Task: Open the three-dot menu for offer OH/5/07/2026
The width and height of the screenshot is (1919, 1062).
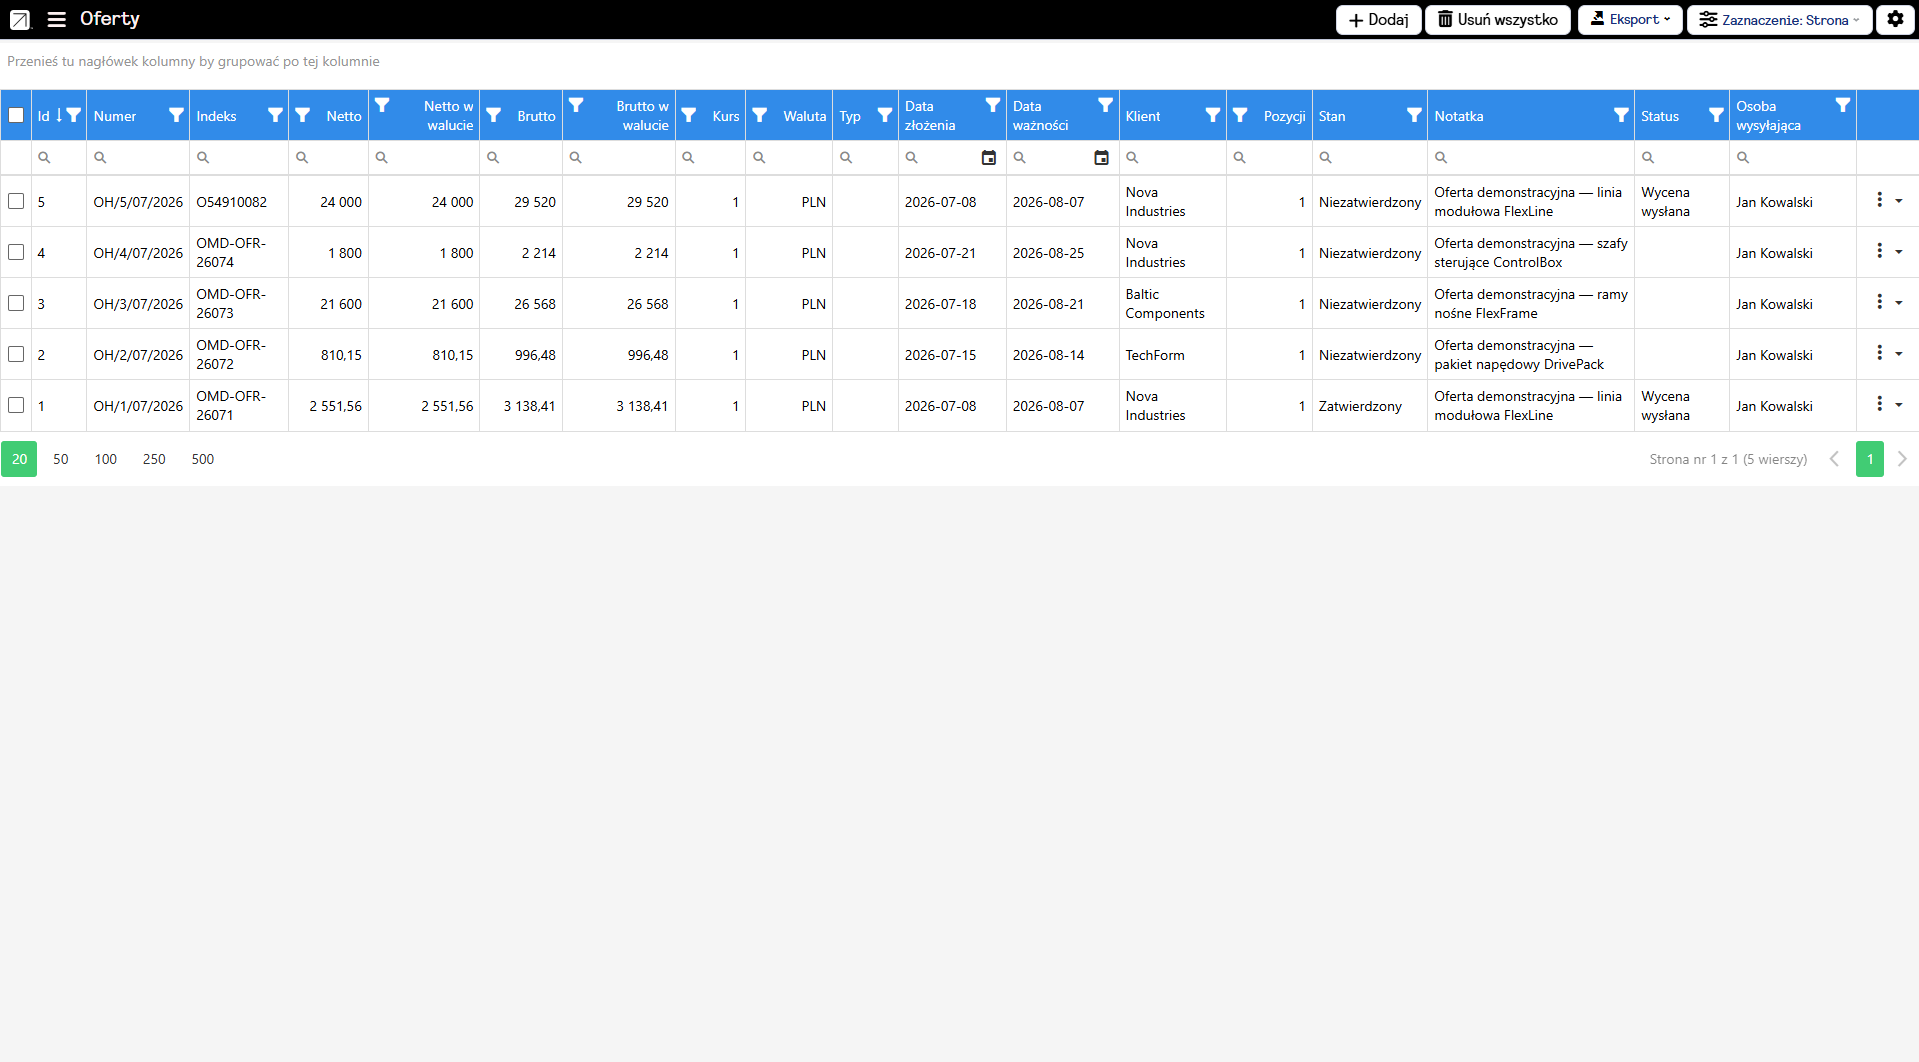Action: coord(1879,200)
